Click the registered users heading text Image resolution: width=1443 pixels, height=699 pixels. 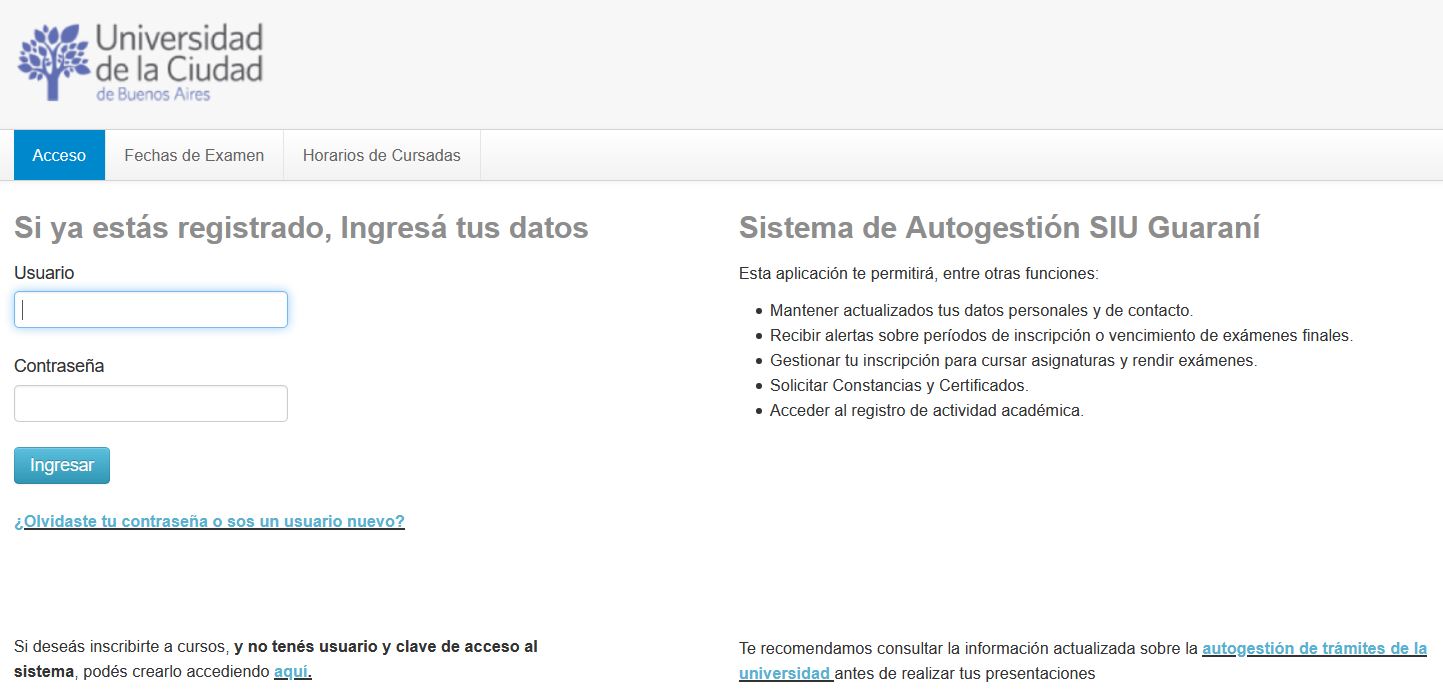tap(300, 227)
